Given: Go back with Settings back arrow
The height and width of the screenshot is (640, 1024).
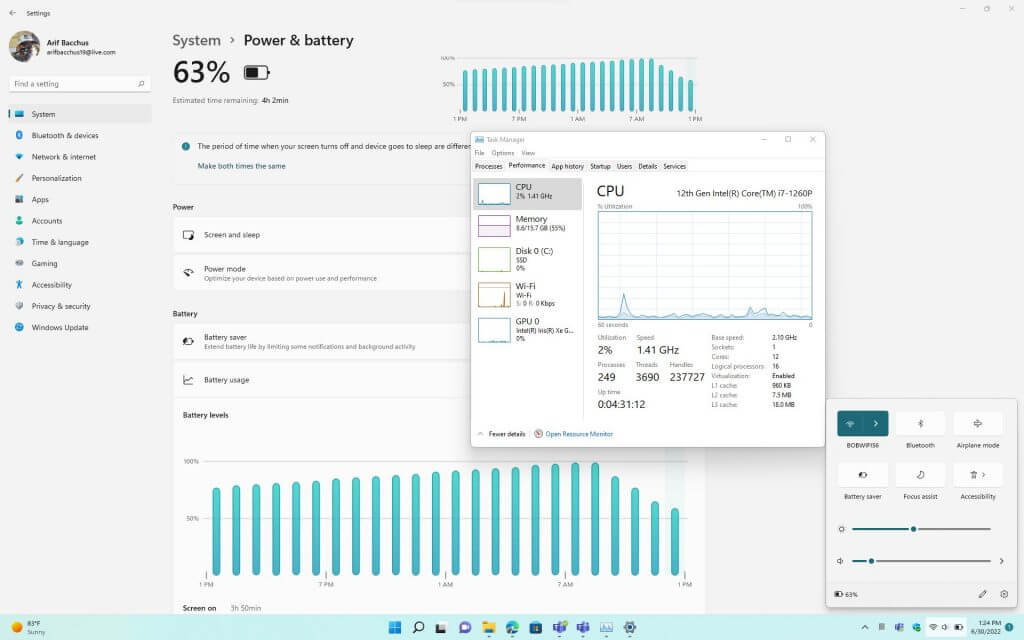Looking at the screenshot, I should (x=12, y=13).
